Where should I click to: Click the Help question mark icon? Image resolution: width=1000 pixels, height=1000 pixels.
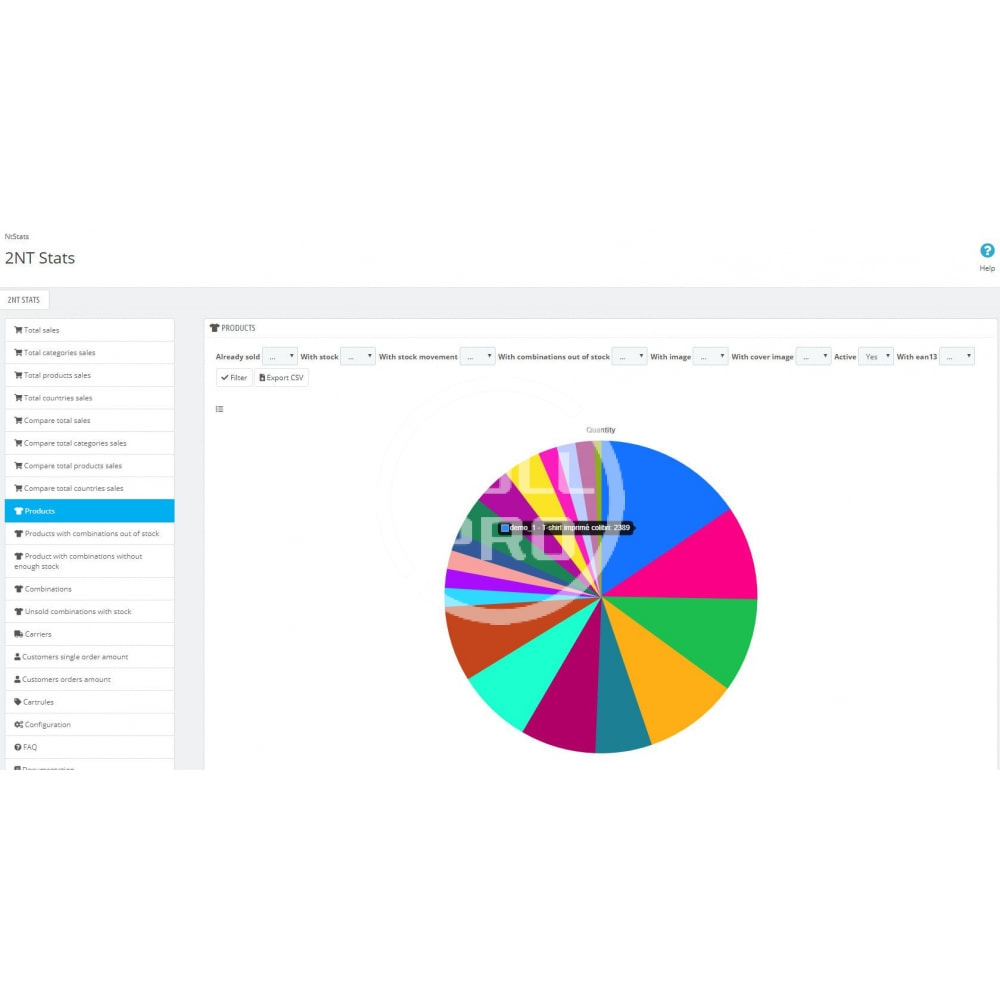(987, 251)
